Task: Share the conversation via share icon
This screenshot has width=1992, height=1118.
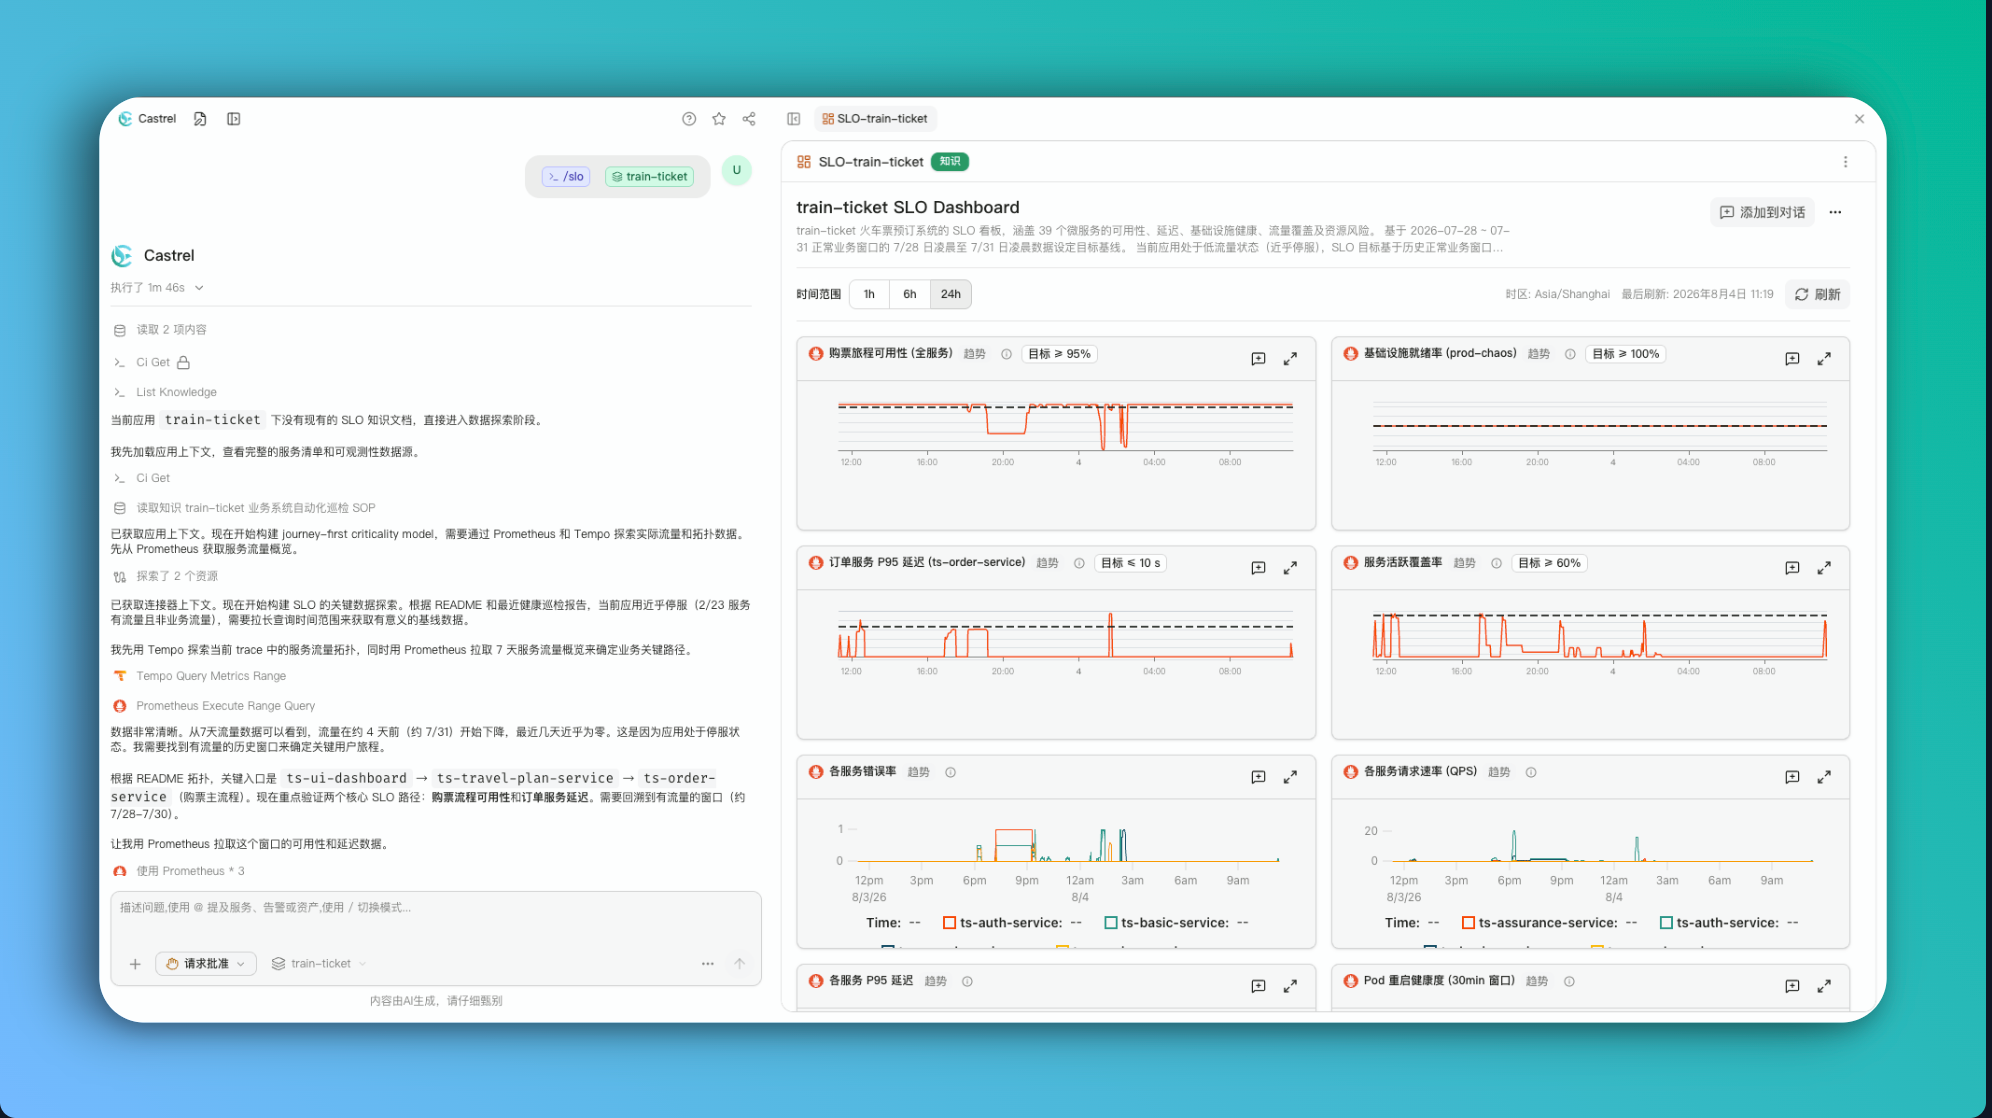Action: coord(749,119)
